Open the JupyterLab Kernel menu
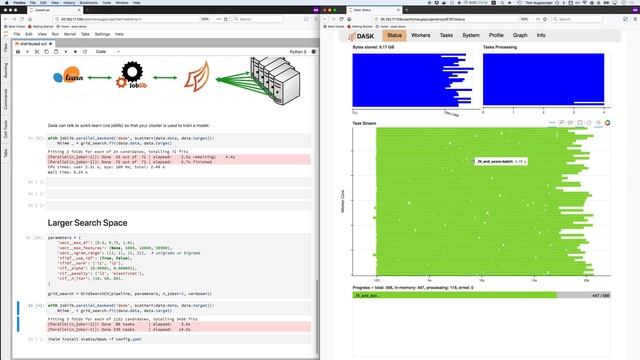 pos(70,34)
